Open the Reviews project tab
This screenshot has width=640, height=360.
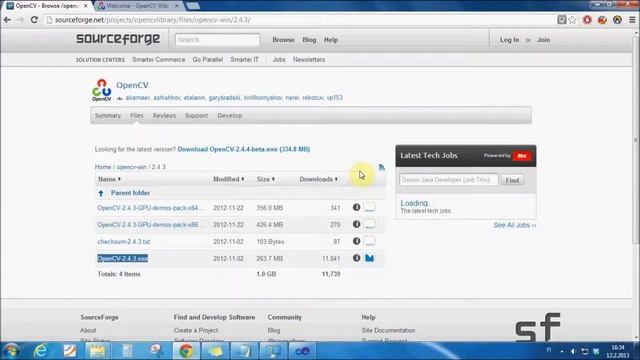(164, 116)
